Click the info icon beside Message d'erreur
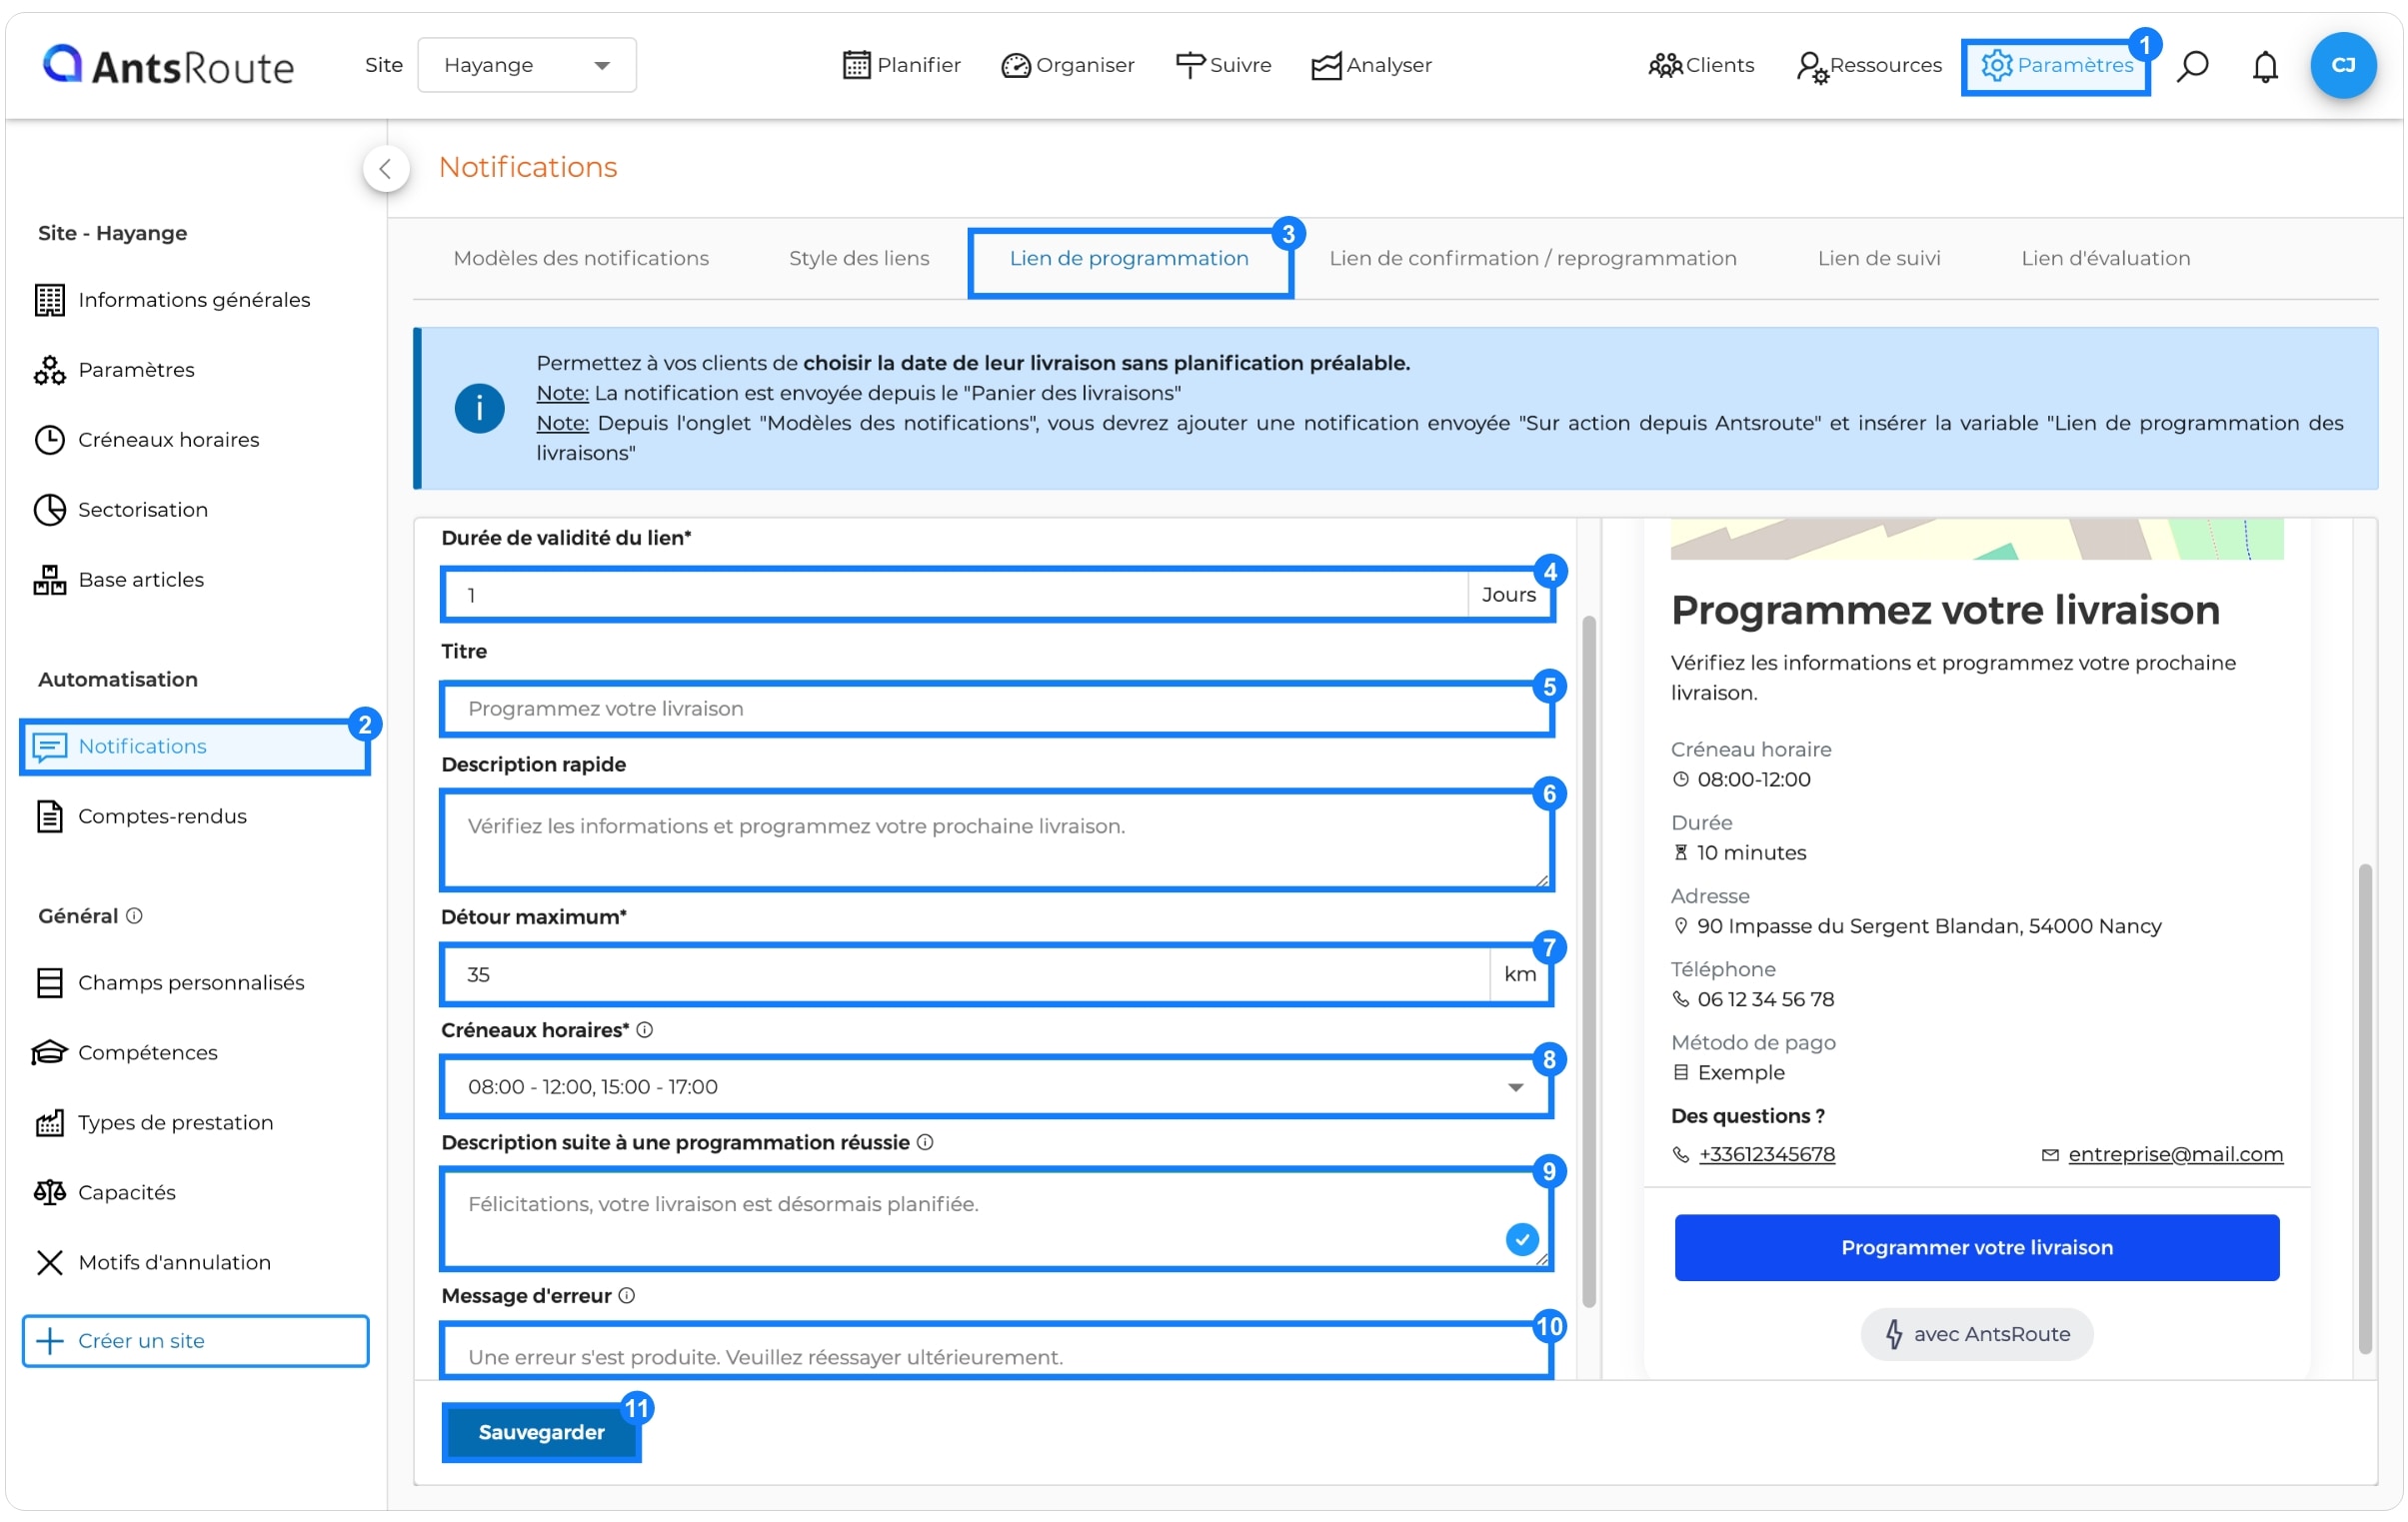Image resolution: width=2408 pixels, height=1522 pixels. coord(627,1296)
